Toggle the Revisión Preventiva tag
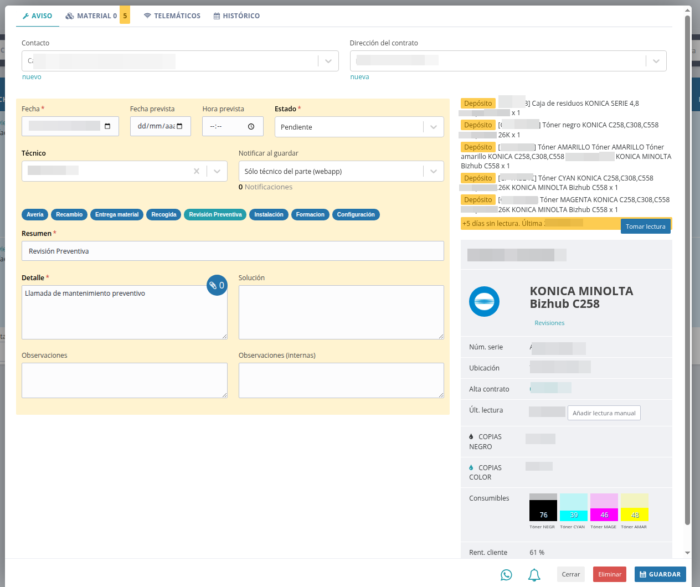The image size is (700, 587). tap(215, 215)
